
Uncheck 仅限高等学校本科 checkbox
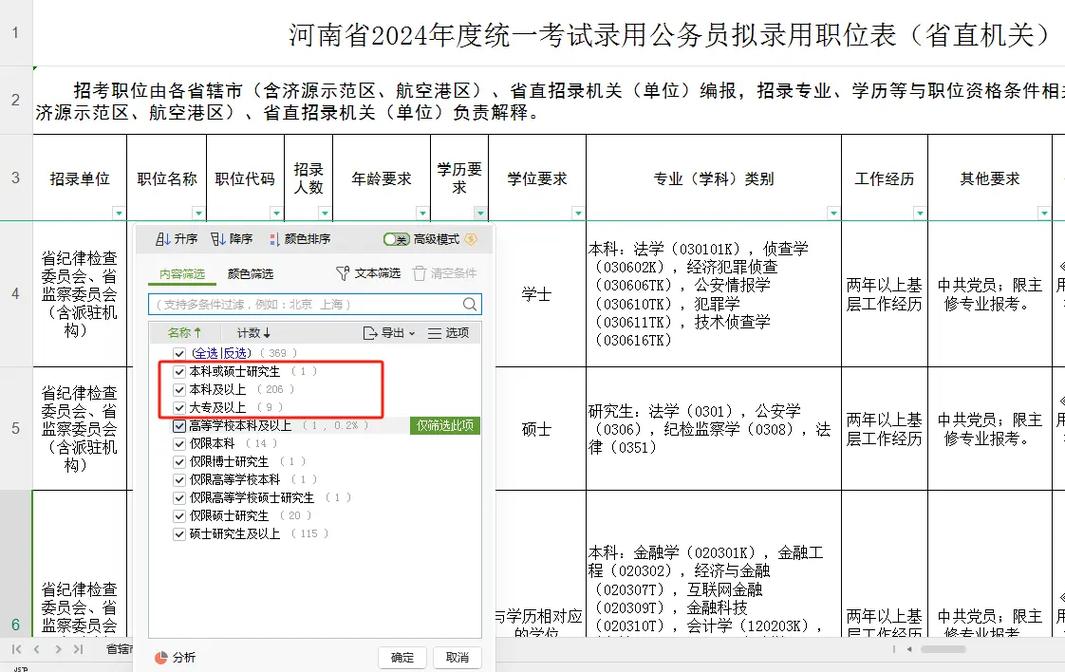click(x=179, y=480)
